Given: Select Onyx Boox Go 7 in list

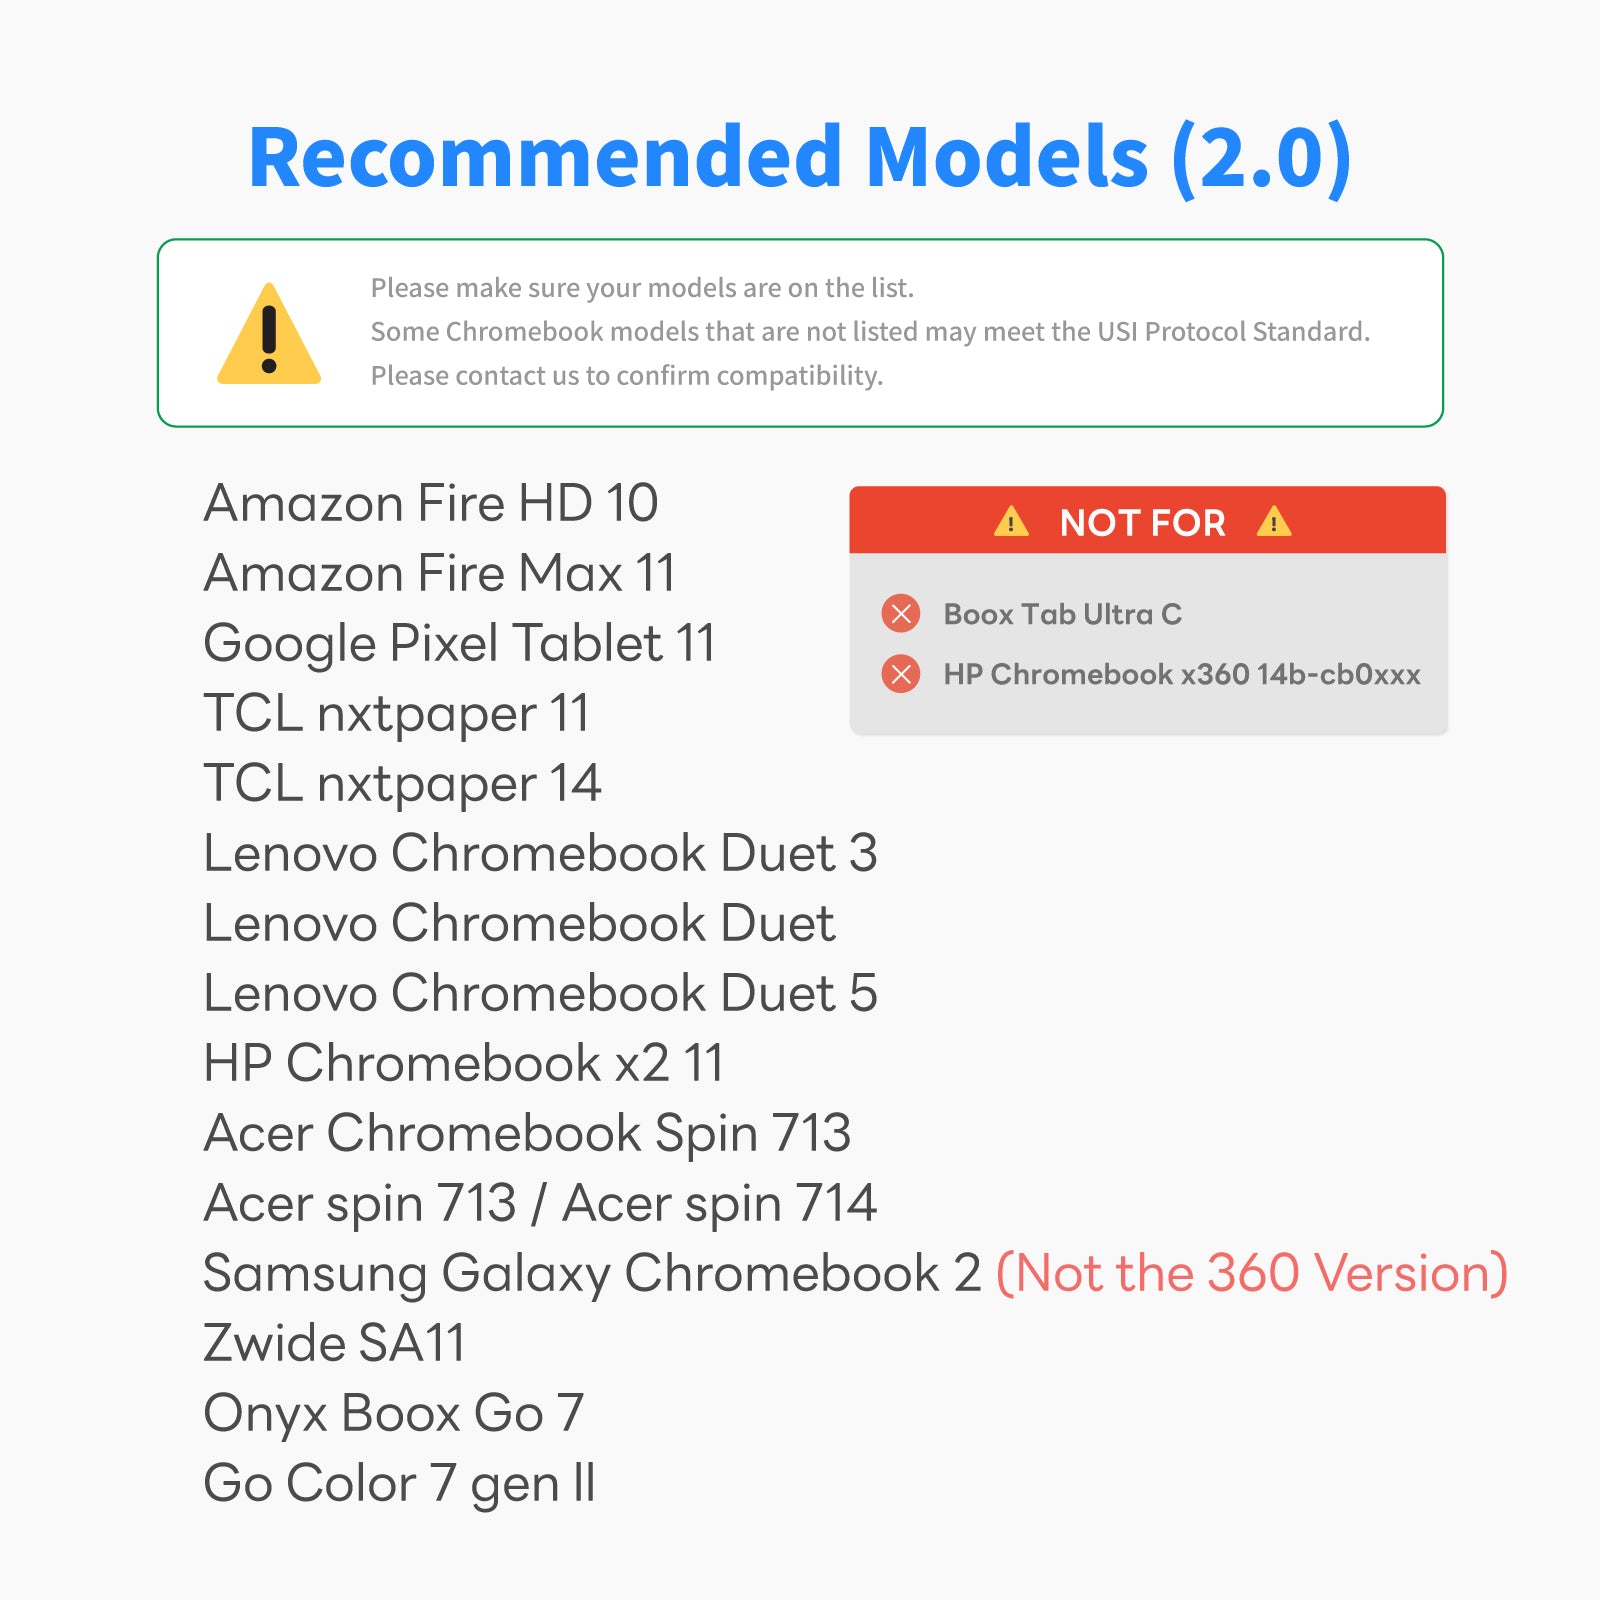Looking at the screenshot, I should [x=393, y=1413].
